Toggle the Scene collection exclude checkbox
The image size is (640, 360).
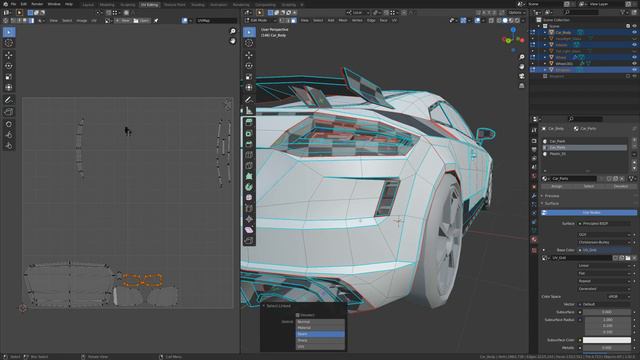628,26
